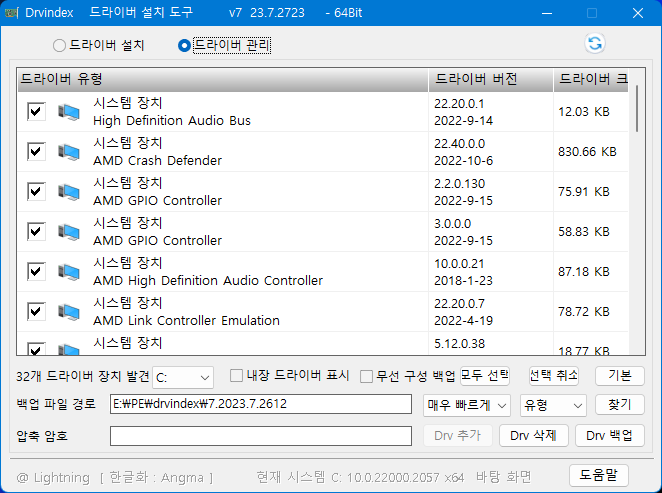Uncheck AMD GPIO Controller 3.0.0.0 checkbox

[x=36, y=232]
